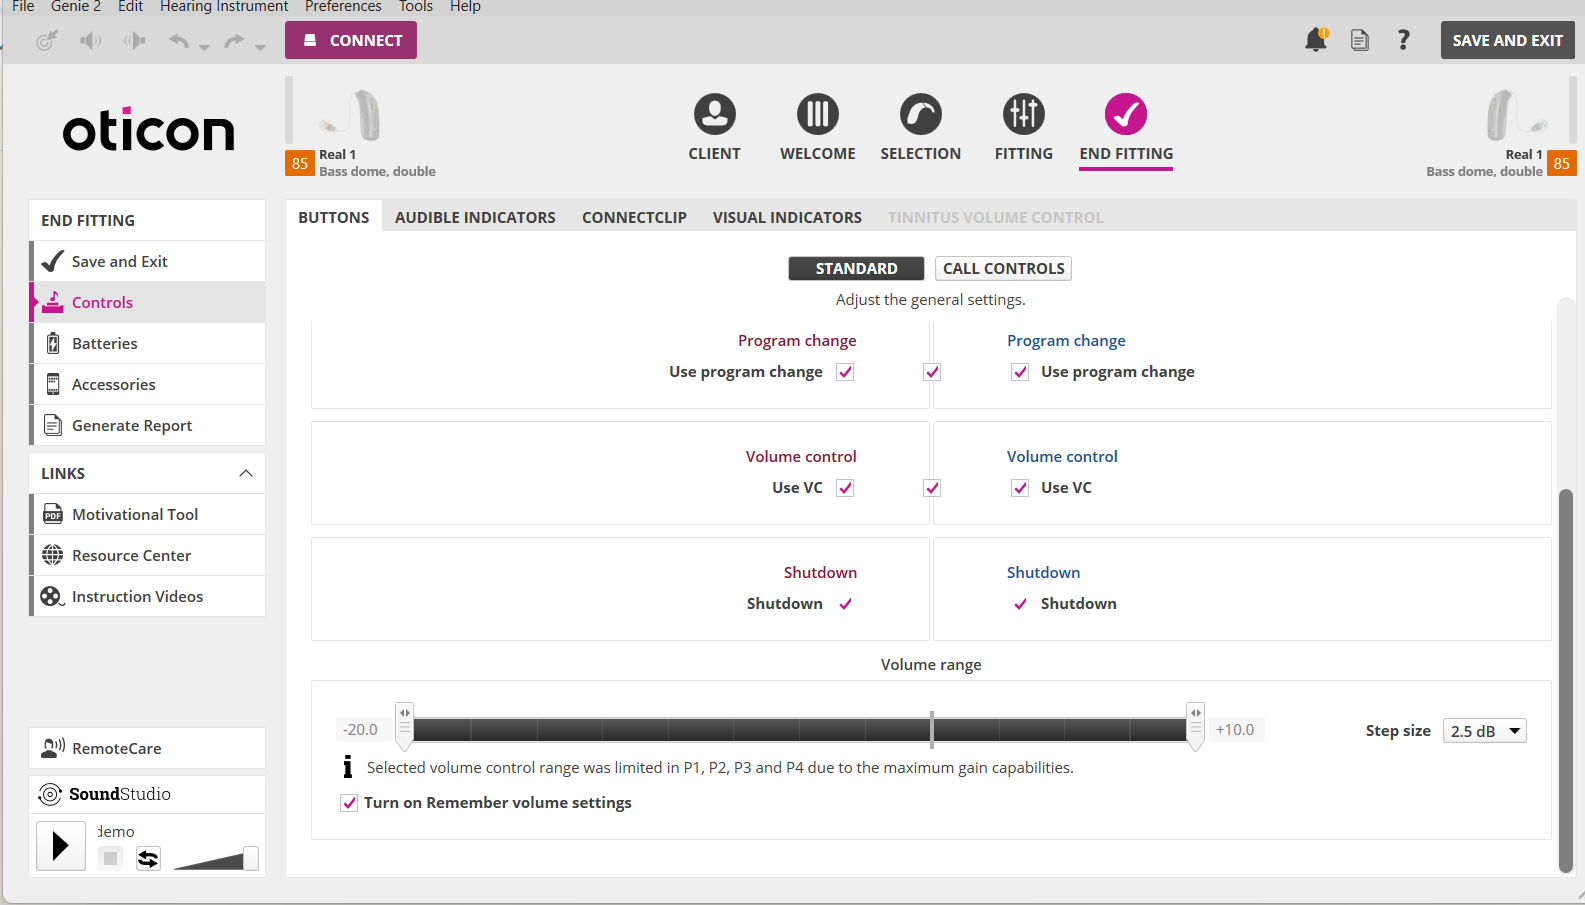This screenshot has height=905, width=1585.
Task: Click the Instruction Videos film reel icon
Action: [52, 596]
